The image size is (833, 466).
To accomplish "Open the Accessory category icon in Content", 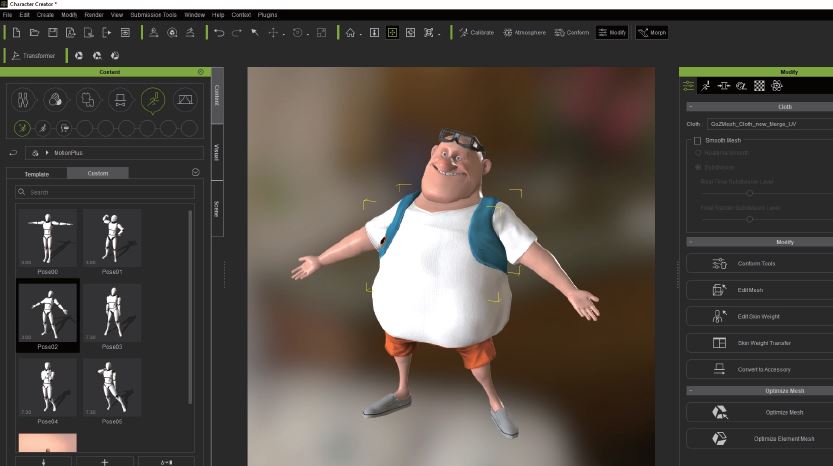I will click(120, 99).
